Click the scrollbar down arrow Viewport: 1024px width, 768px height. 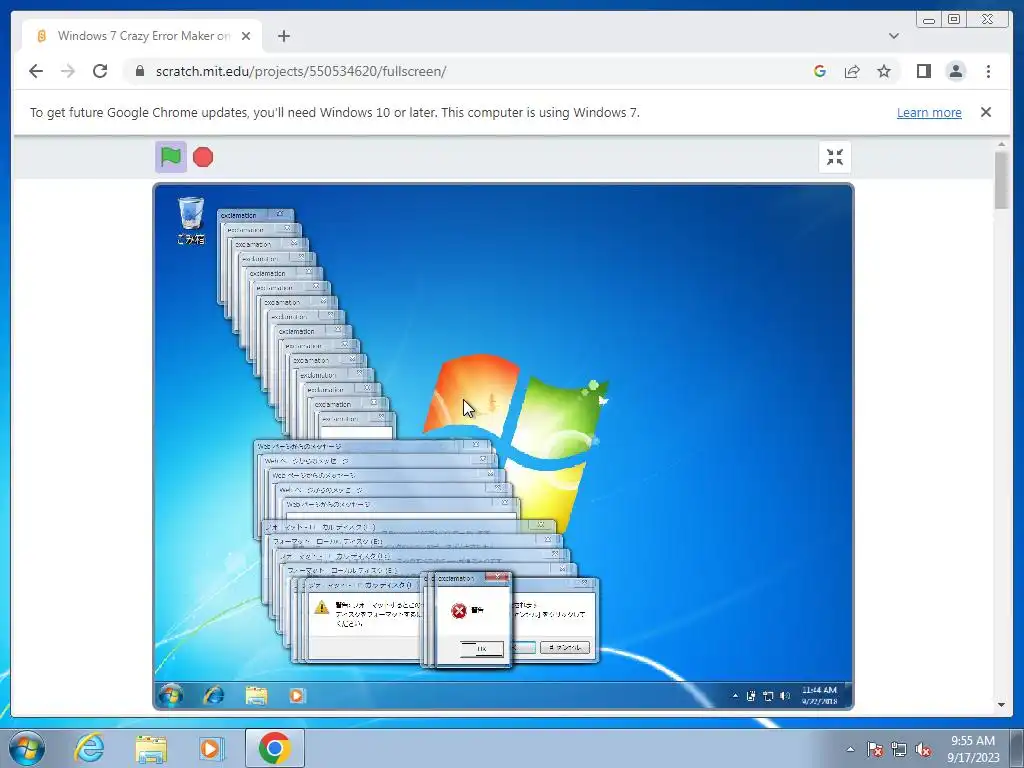click(x=1002, y=705)
